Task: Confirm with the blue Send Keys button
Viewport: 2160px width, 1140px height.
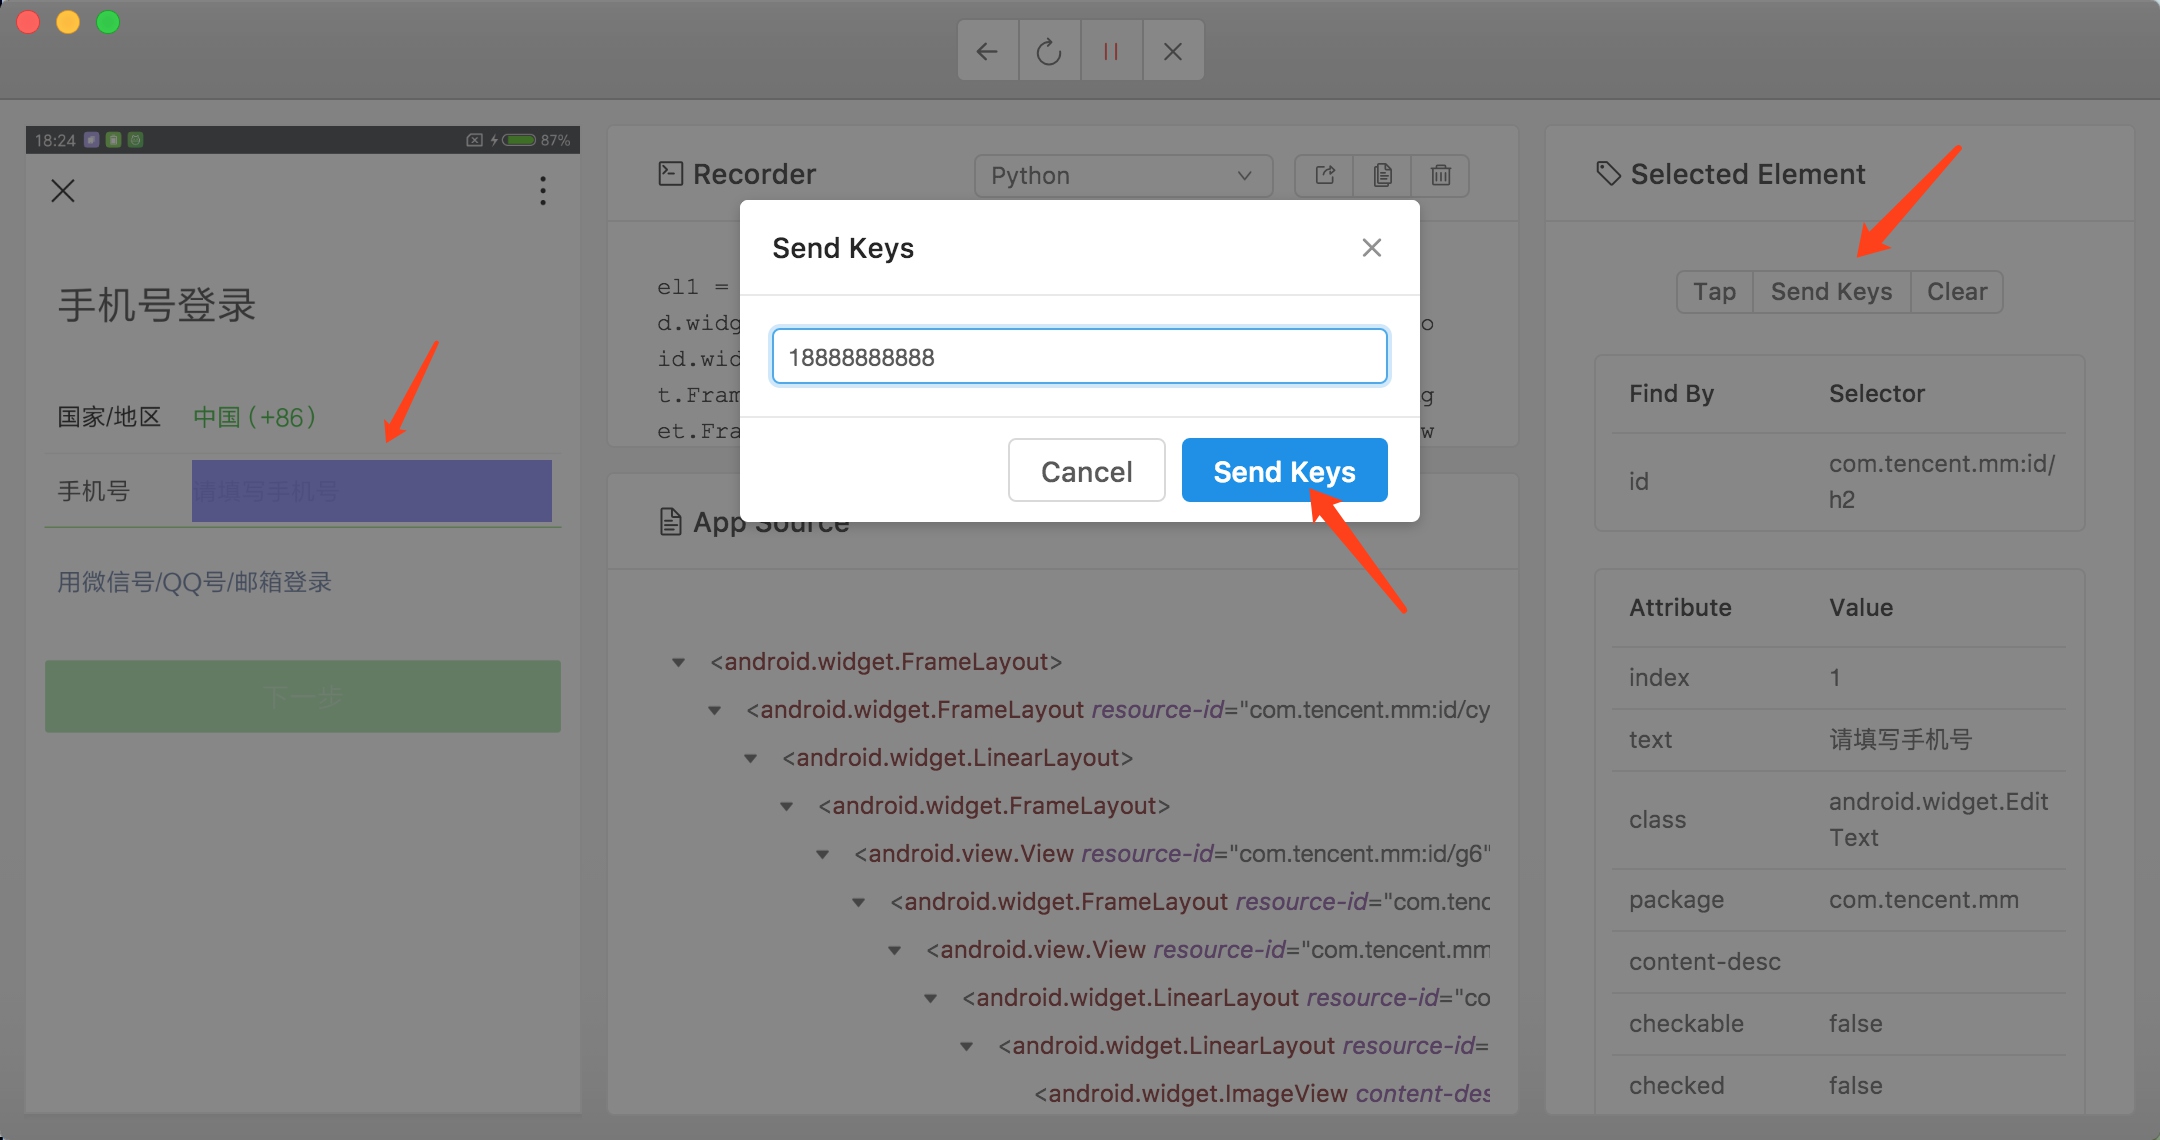Action: [x=1284, y=471]
